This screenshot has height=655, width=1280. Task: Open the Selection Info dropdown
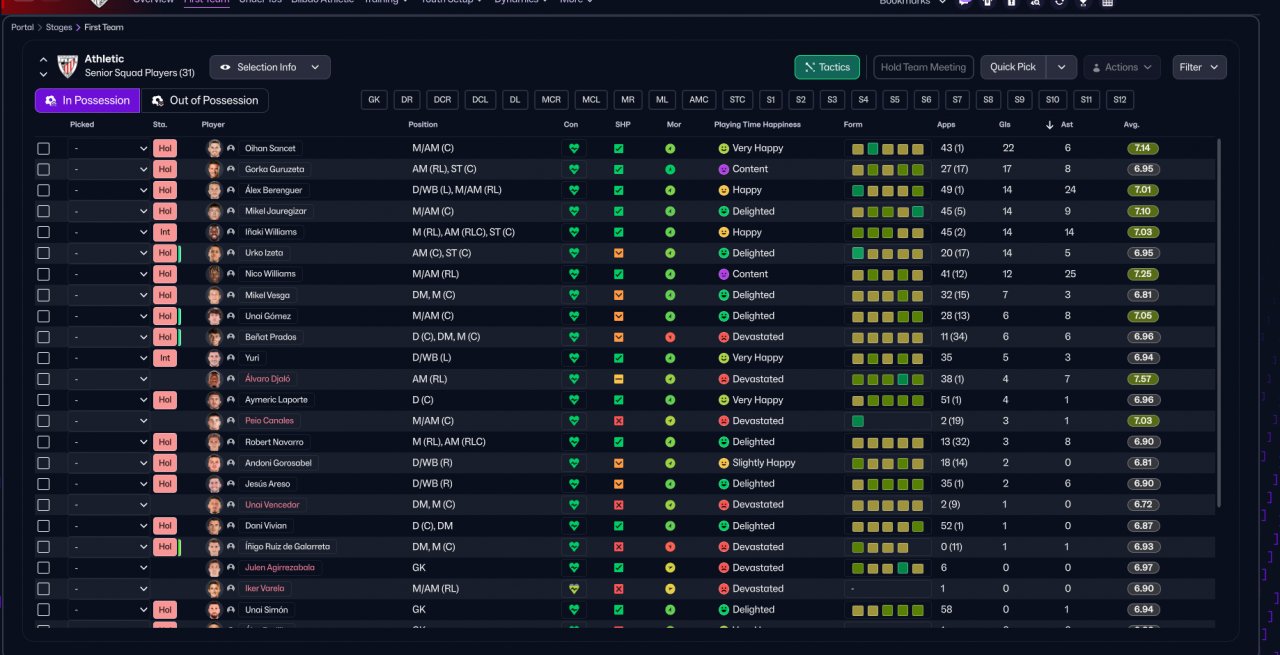click(x=270, y=67)
